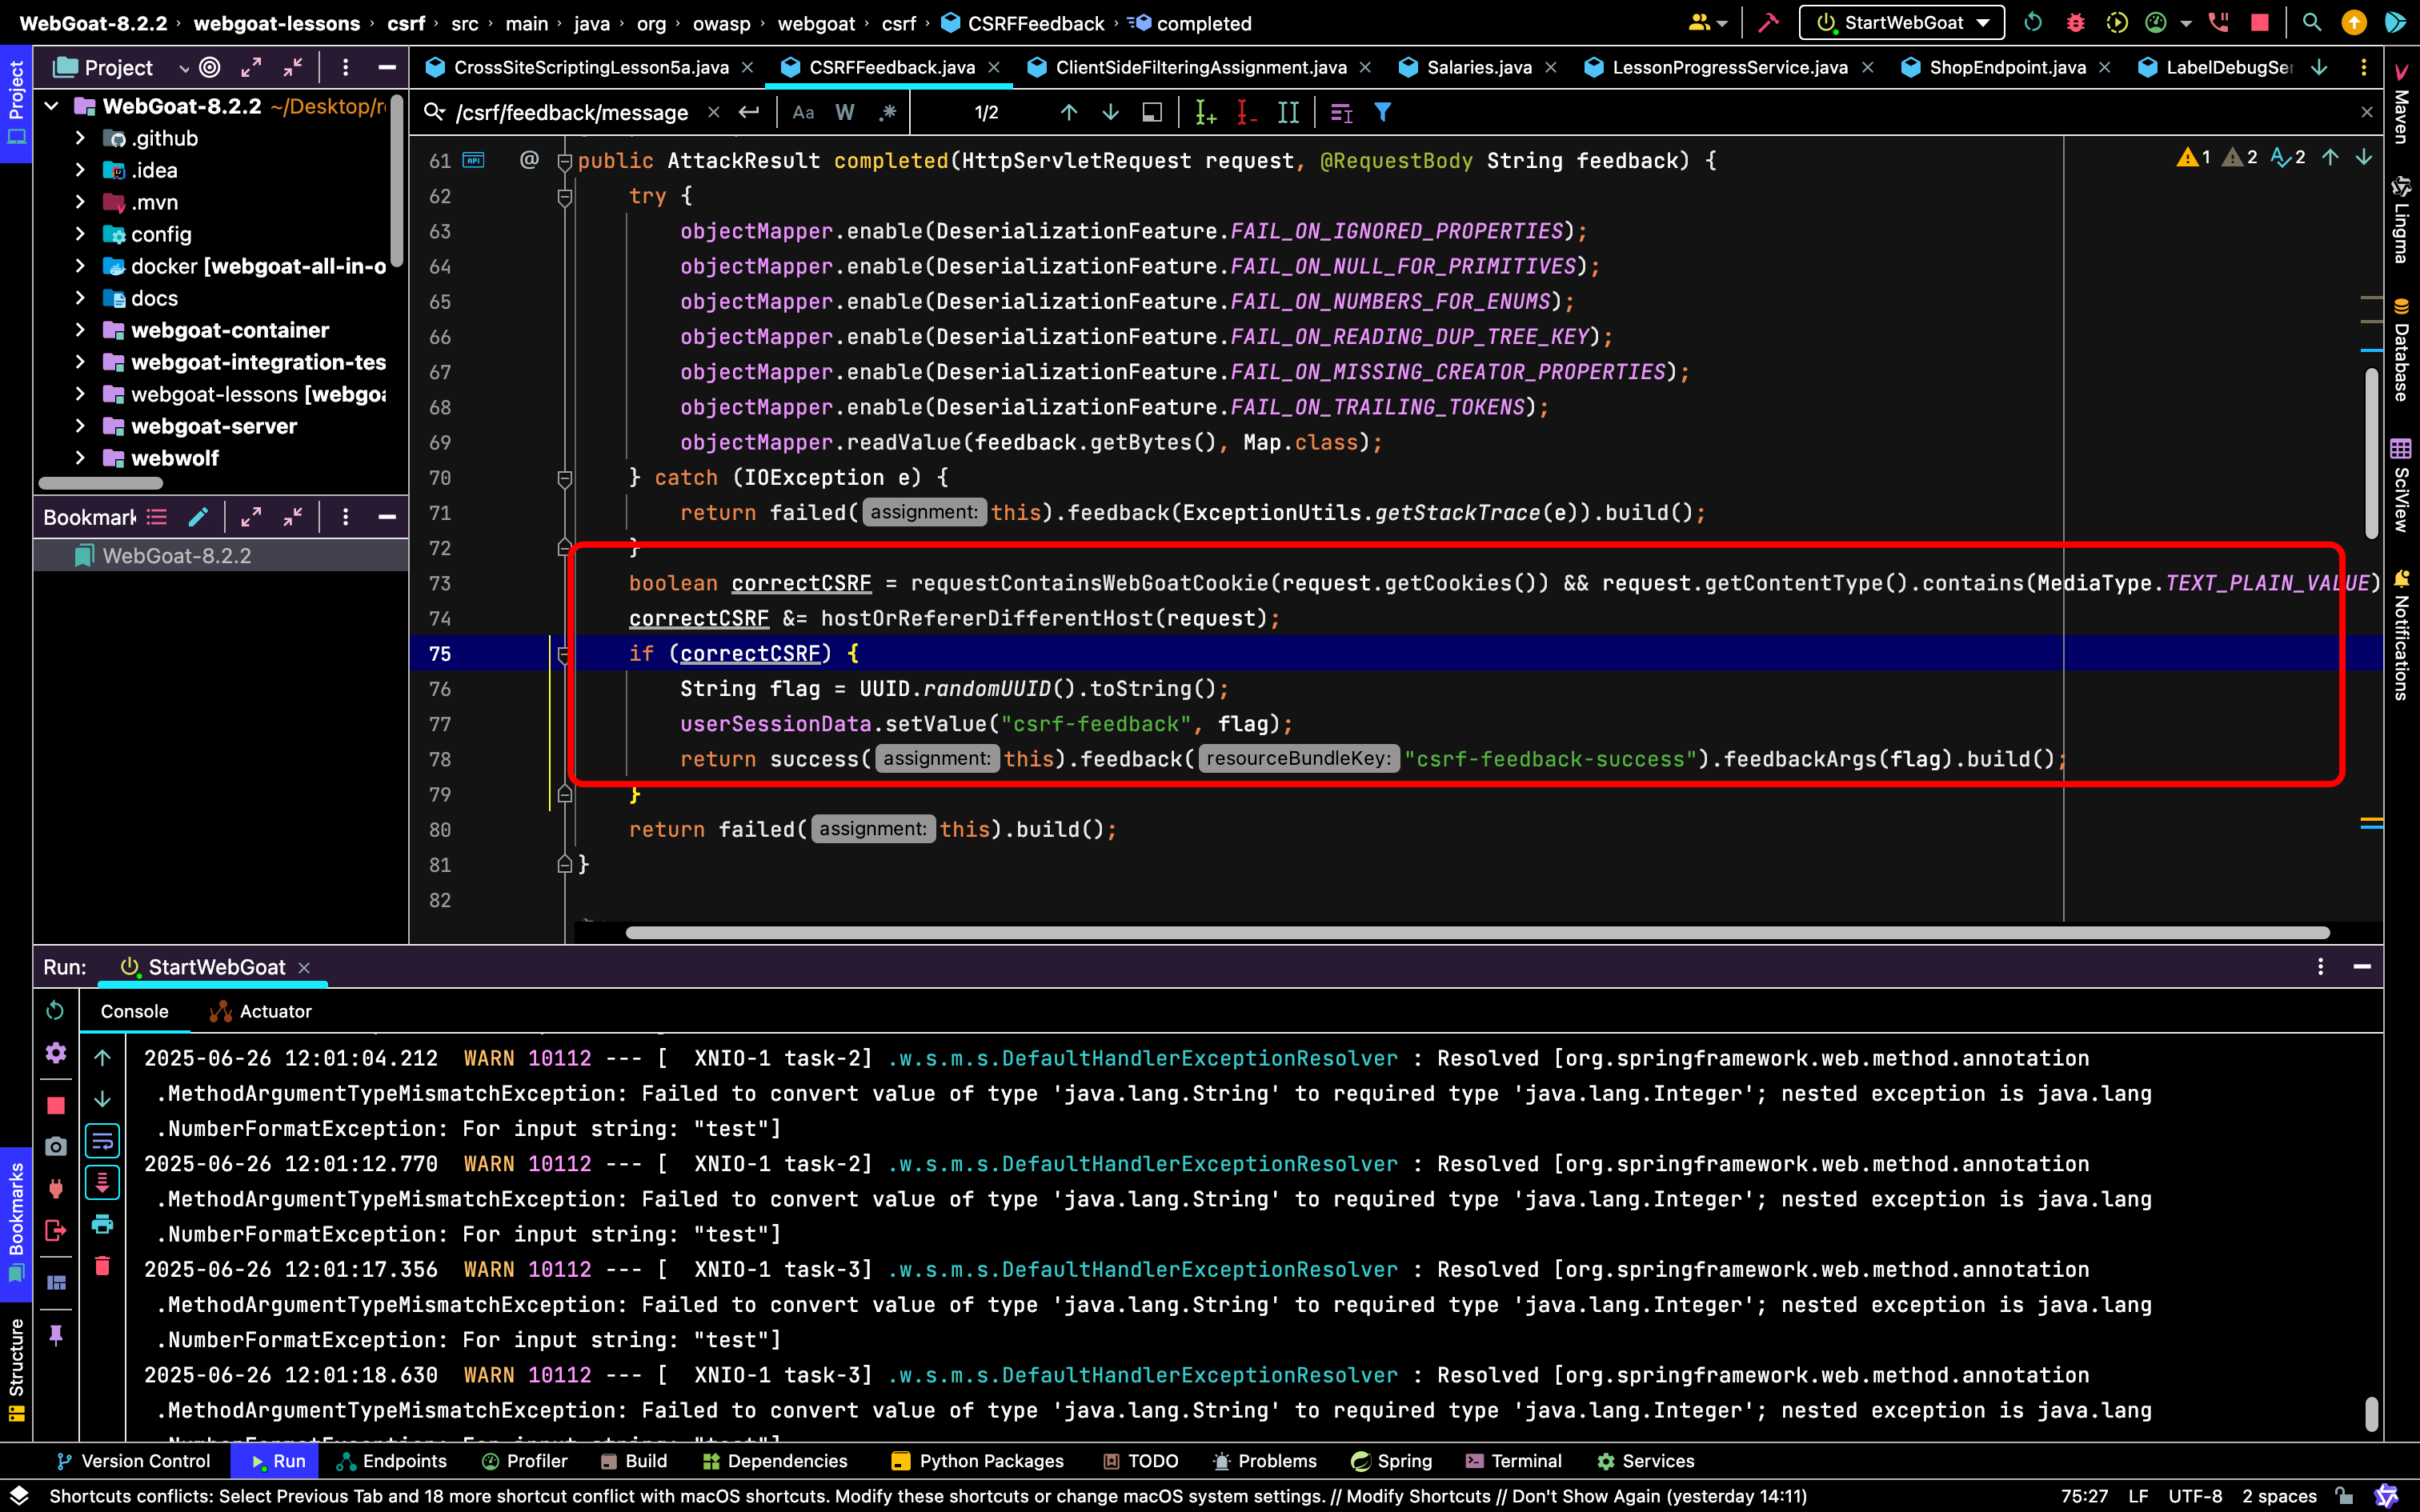Toggle soft-wrap in console
This screenshot has height=1512, width=2420.
pos(102,1141)
